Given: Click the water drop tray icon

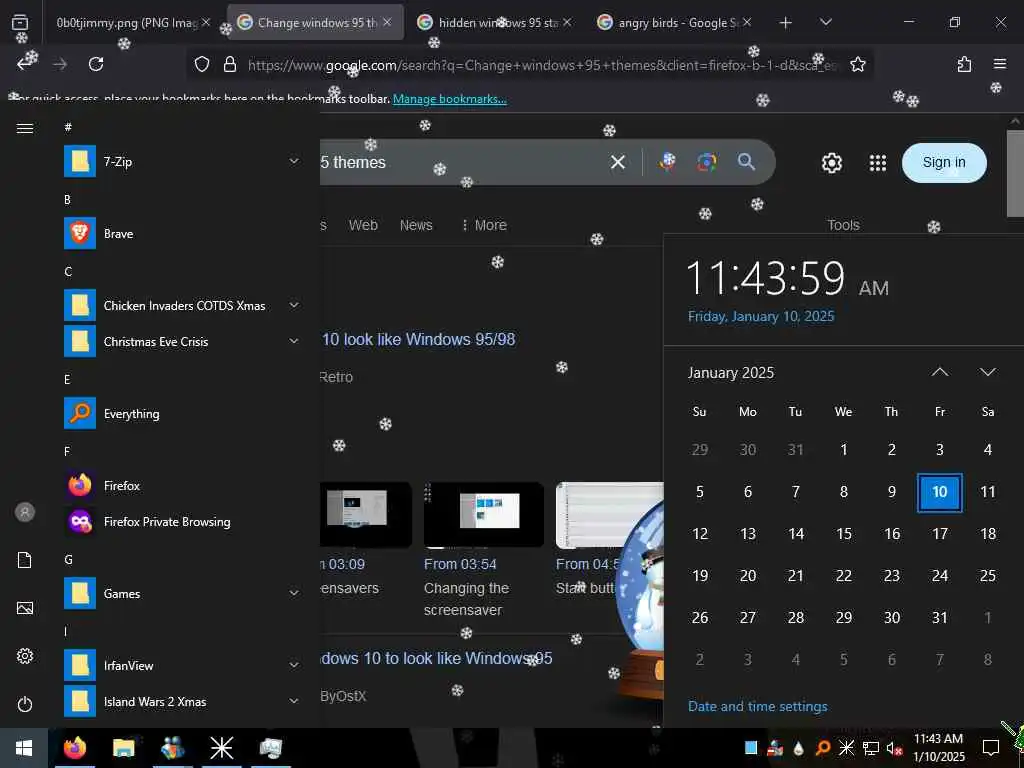Looking at the screenshot, I should tap(799, 748).
